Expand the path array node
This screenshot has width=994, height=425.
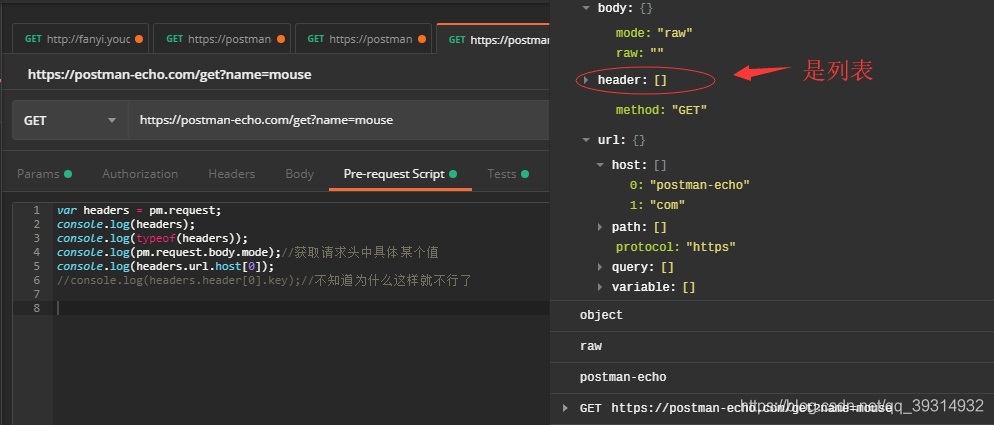[x=601, y=228]
